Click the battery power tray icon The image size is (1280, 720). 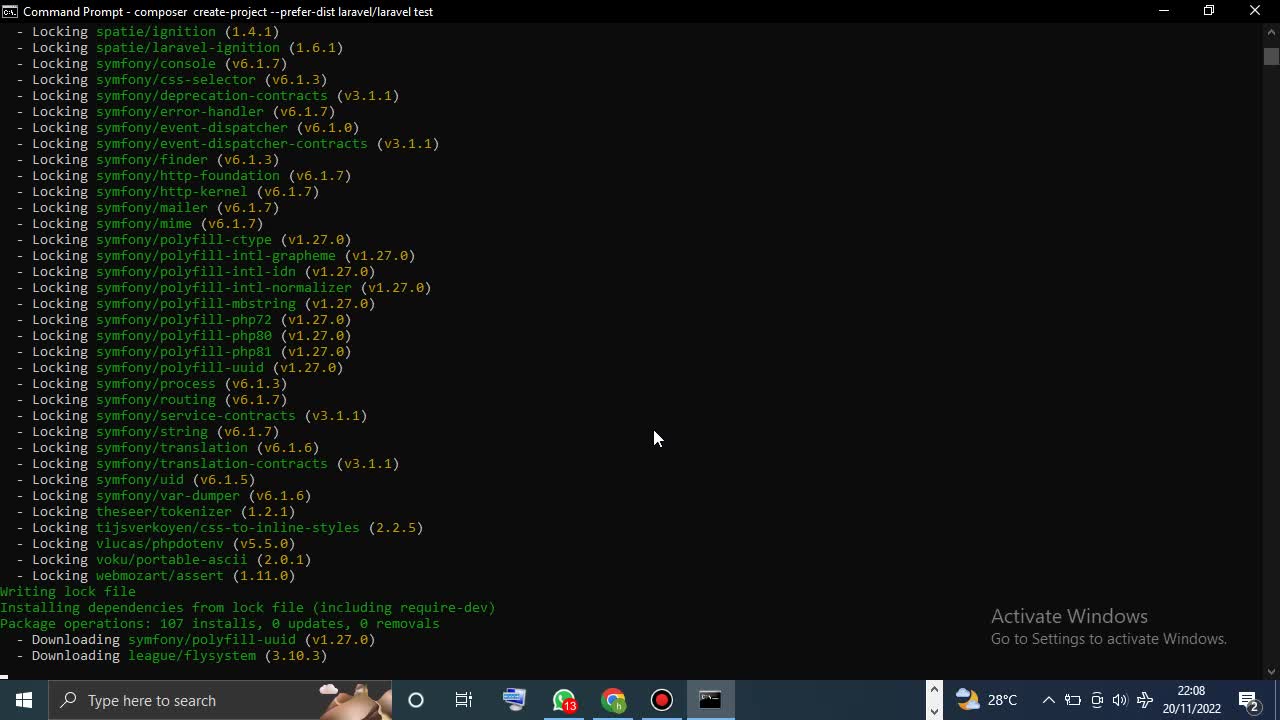(1073, 700)
